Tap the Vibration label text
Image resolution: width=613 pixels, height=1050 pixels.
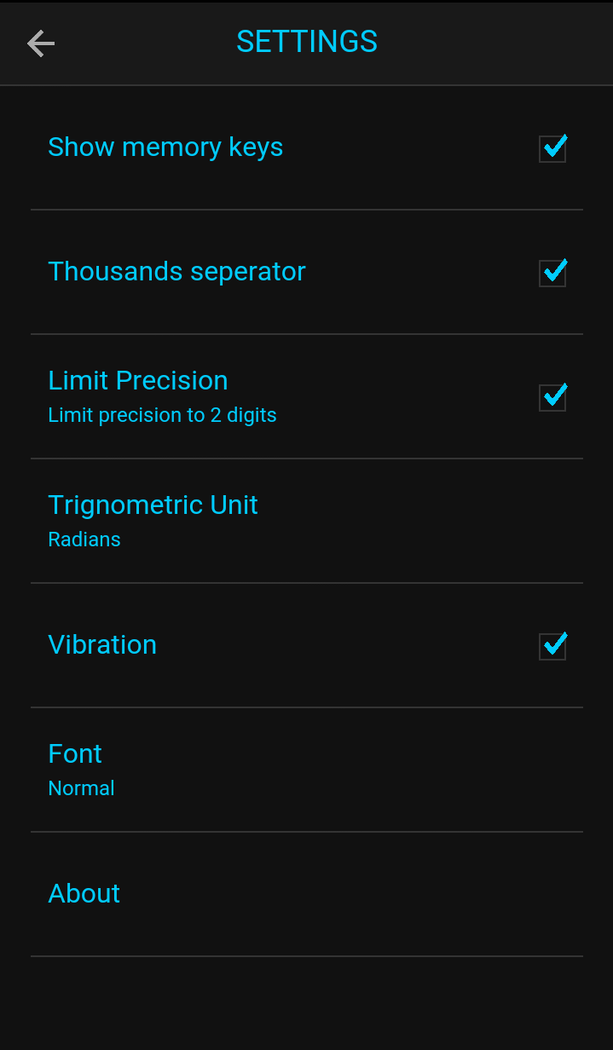[x=102, y=645]
